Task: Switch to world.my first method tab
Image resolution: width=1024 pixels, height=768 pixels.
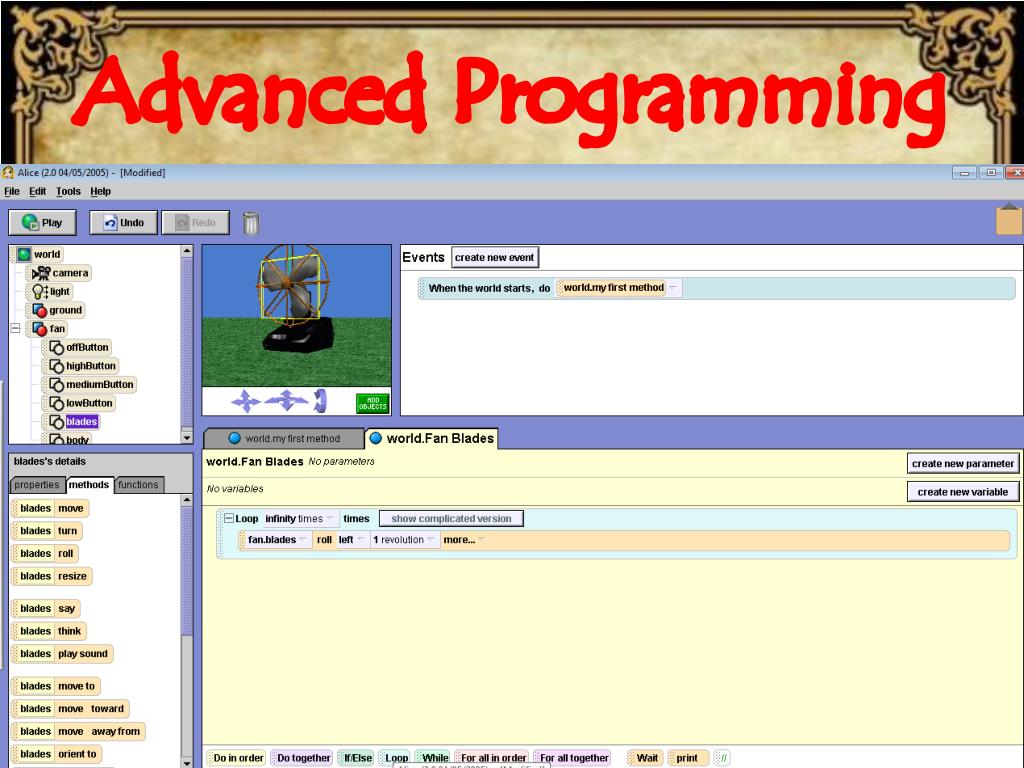Action: (x=285, y=439)
